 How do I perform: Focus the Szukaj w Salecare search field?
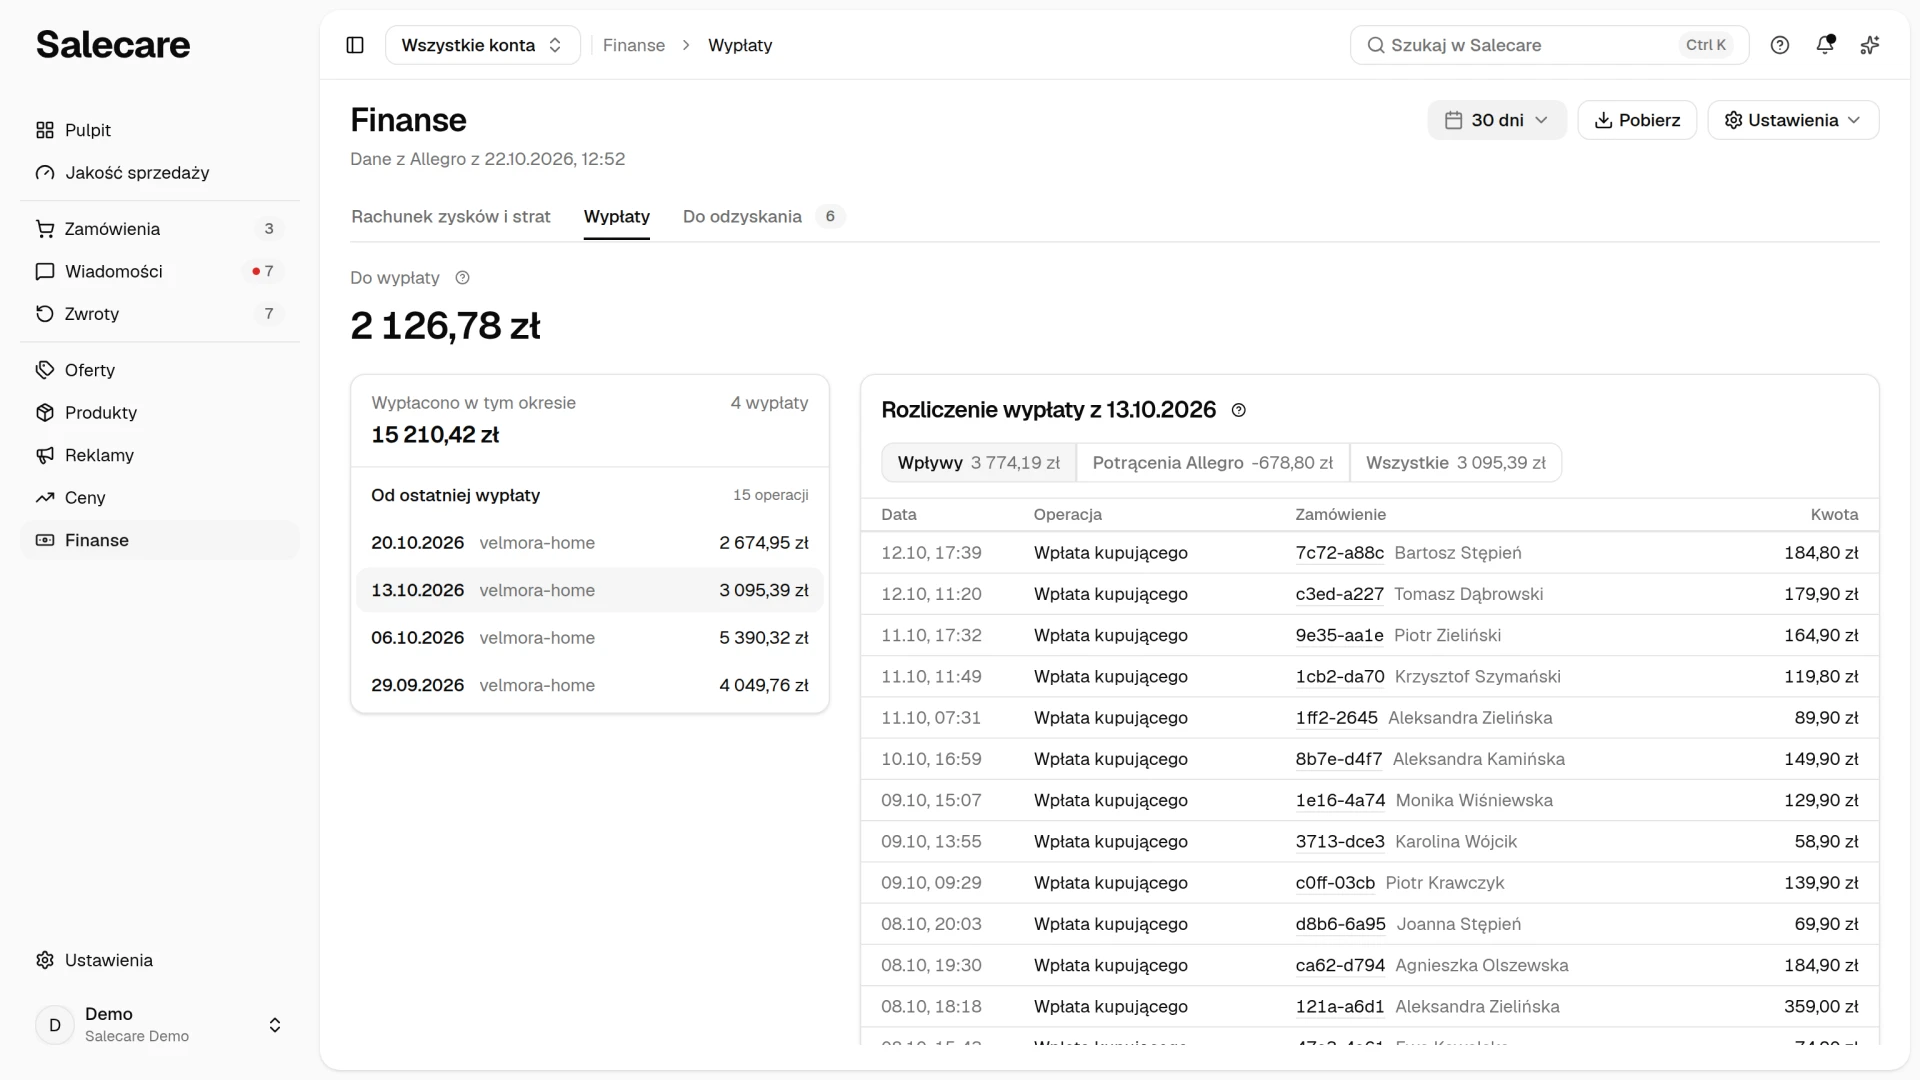pyautogui.click(x=1549, y=45)
